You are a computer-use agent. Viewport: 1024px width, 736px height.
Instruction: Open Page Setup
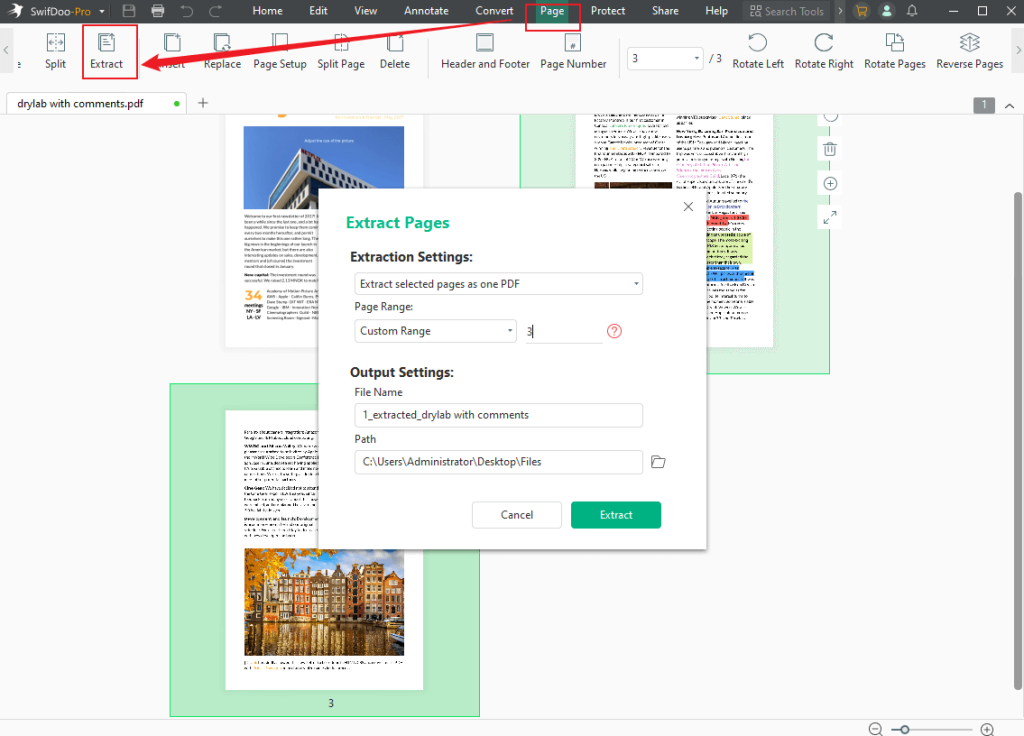pyautogui.click(x=281, y=52)
